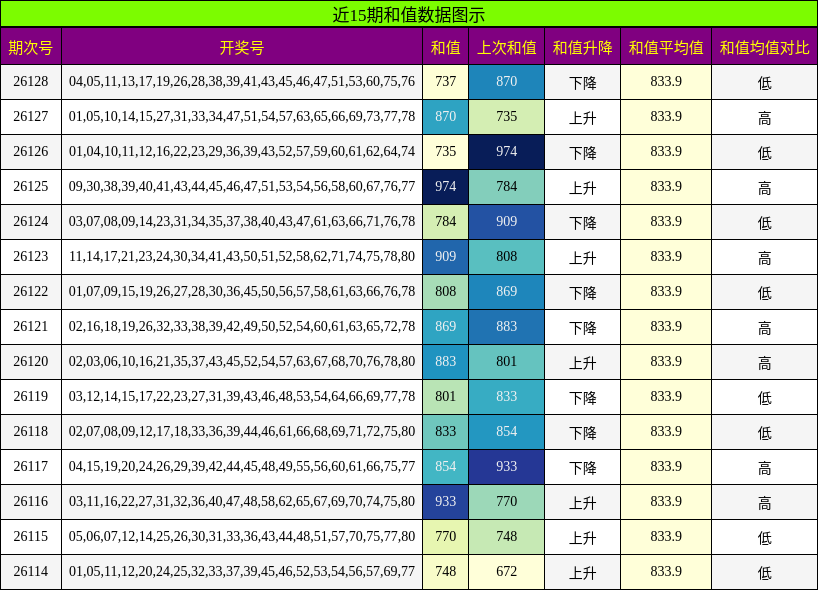Click the sum value 909 in row 26123
818x590 pixels.
point(446,256)
